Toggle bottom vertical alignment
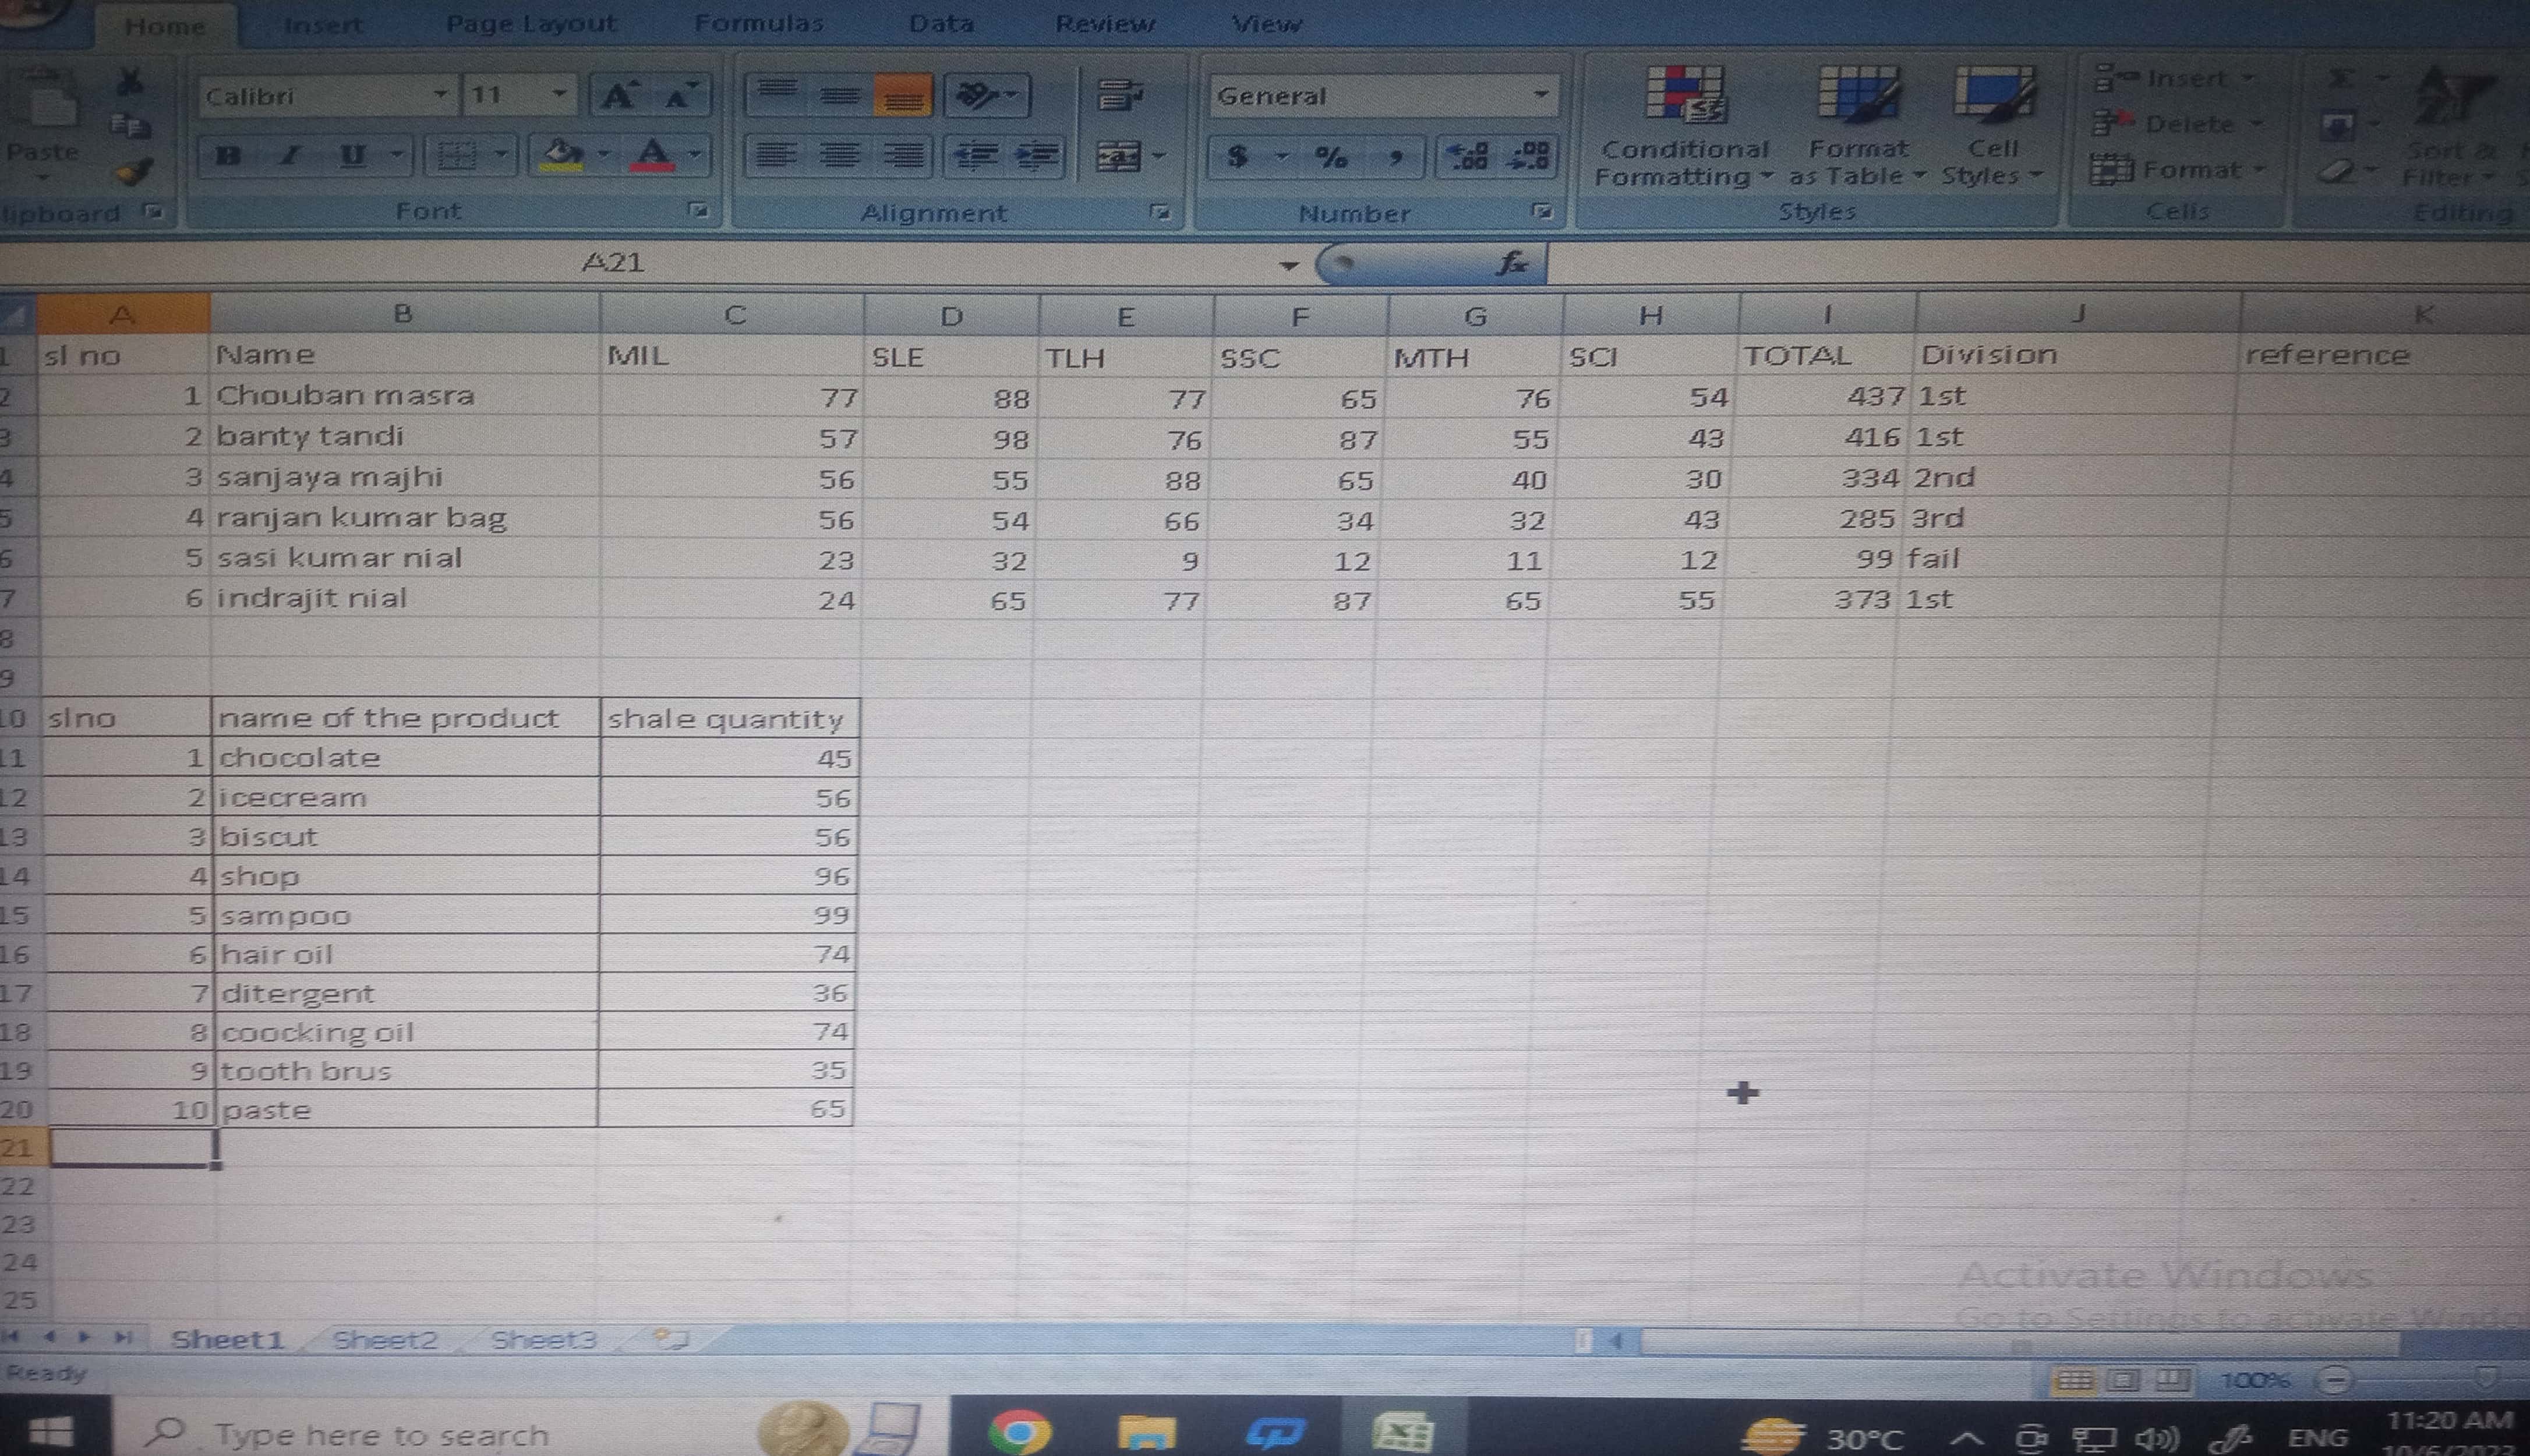This screenshot has width=2530, height=1456. (x=902, y=96)
